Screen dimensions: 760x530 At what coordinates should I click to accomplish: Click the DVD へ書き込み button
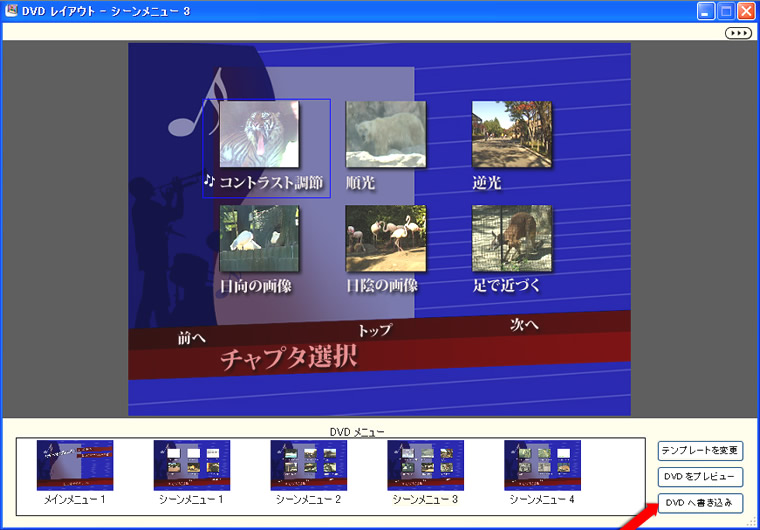(700, 502)
